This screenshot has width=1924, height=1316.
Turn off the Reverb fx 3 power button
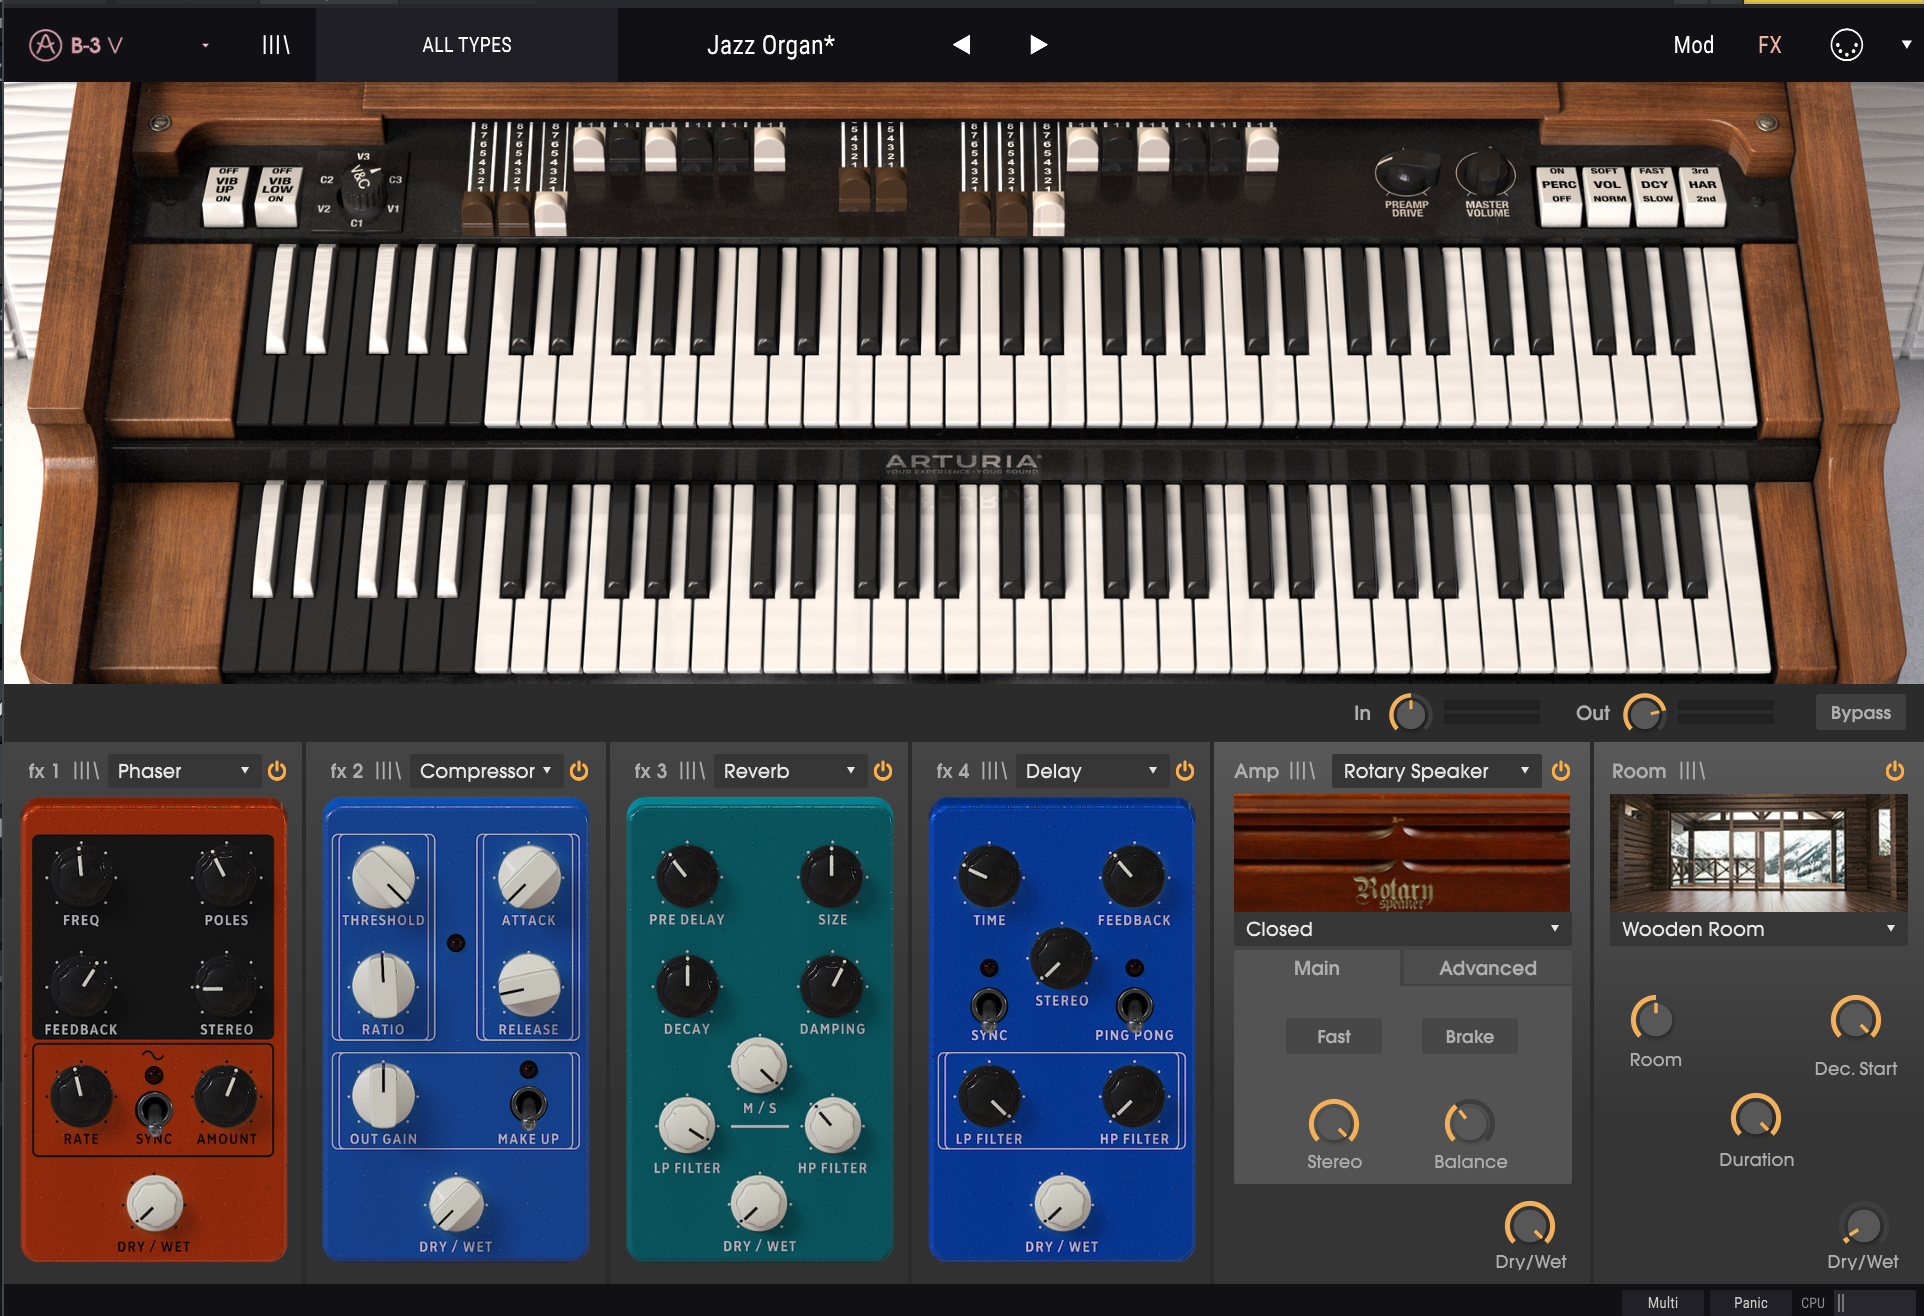coord(883,771)
